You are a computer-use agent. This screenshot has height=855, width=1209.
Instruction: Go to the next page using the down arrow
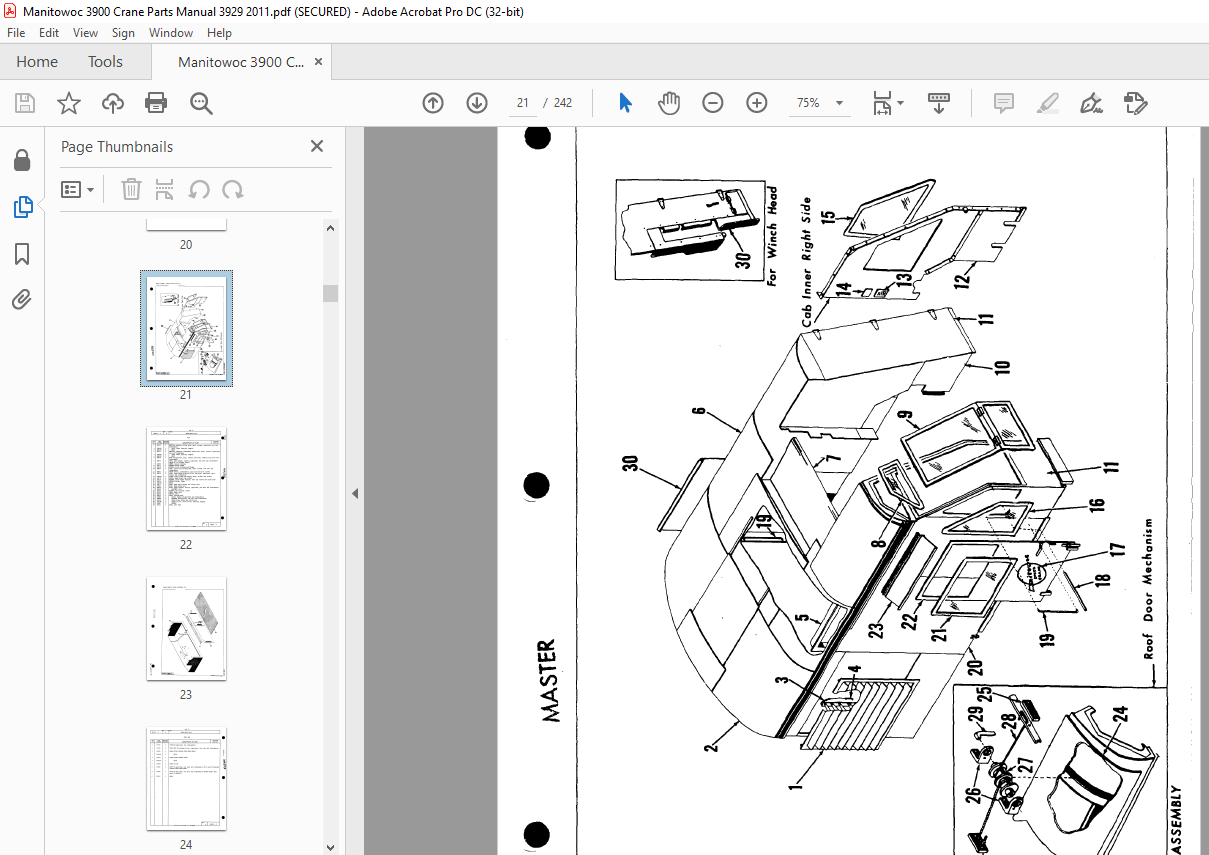click(x=477, y=103)
